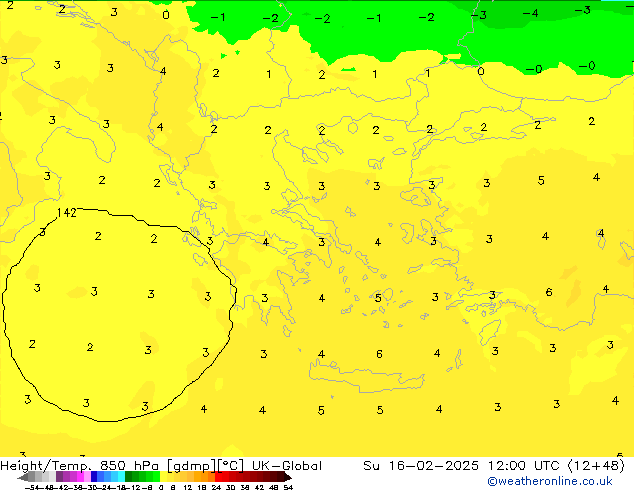Select the 850 hPa level text
This screenshot has width=634, height=490.
click(x=129, y=466)
